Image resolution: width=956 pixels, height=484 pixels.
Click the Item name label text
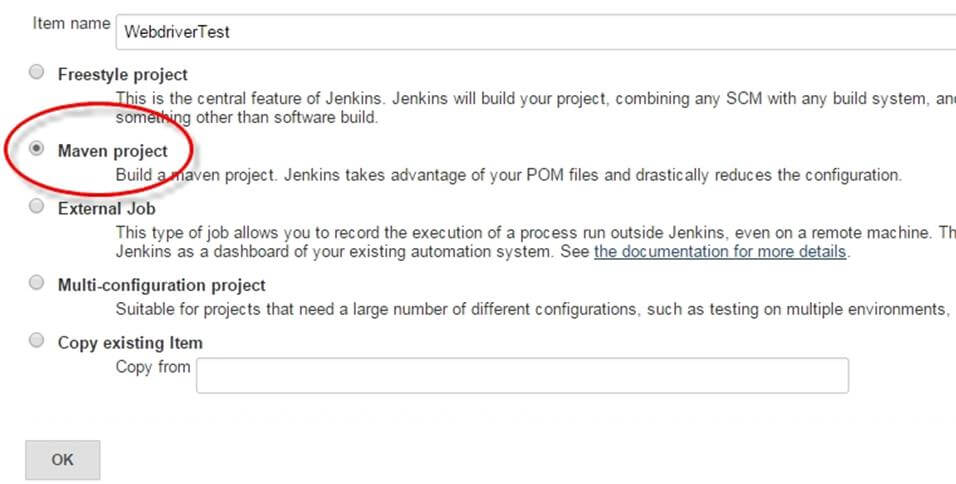pos(71,23)
